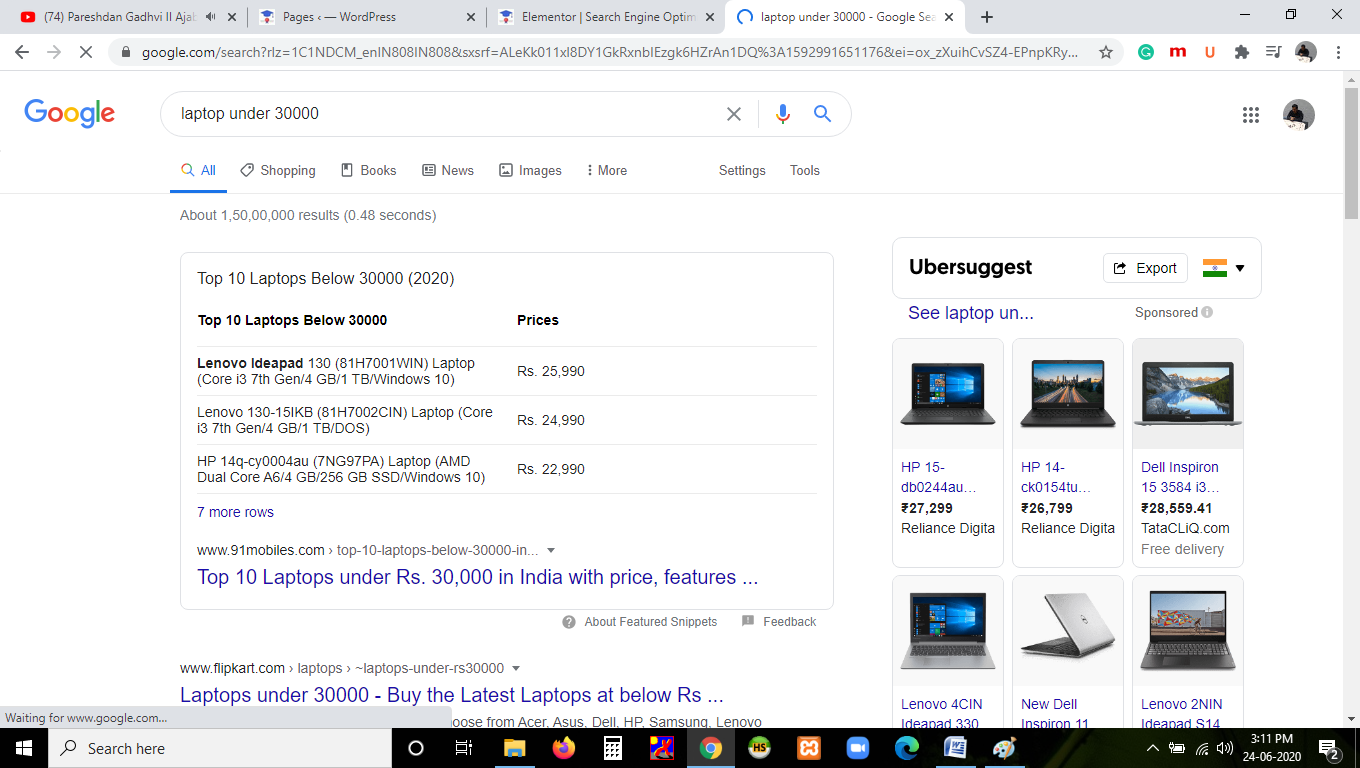The height and width of the screenshot is (768, 1360).
Task: Expand the More search filters menu
Action: pos(607,170)
